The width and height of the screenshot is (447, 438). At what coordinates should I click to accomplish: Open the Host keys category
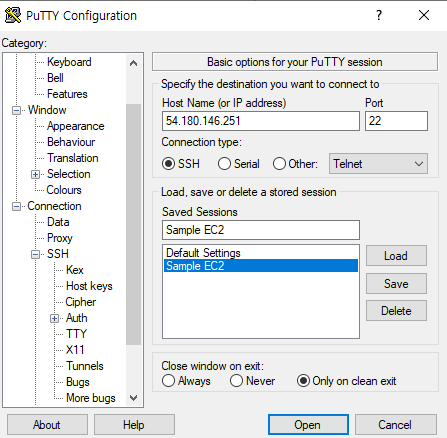click(x=89, y=286)
